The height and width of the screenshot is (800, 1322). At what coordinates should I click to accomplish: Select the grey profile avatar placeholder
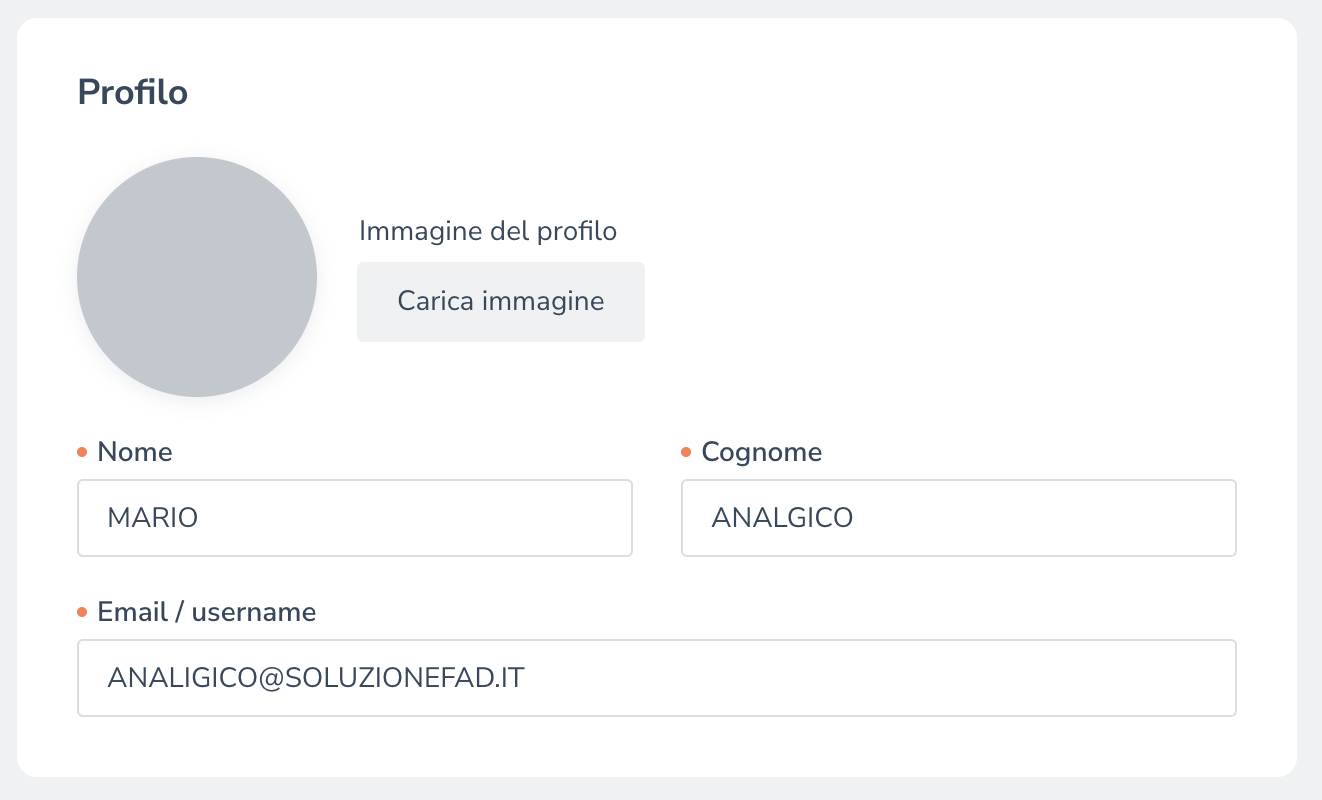coord(197,277)
